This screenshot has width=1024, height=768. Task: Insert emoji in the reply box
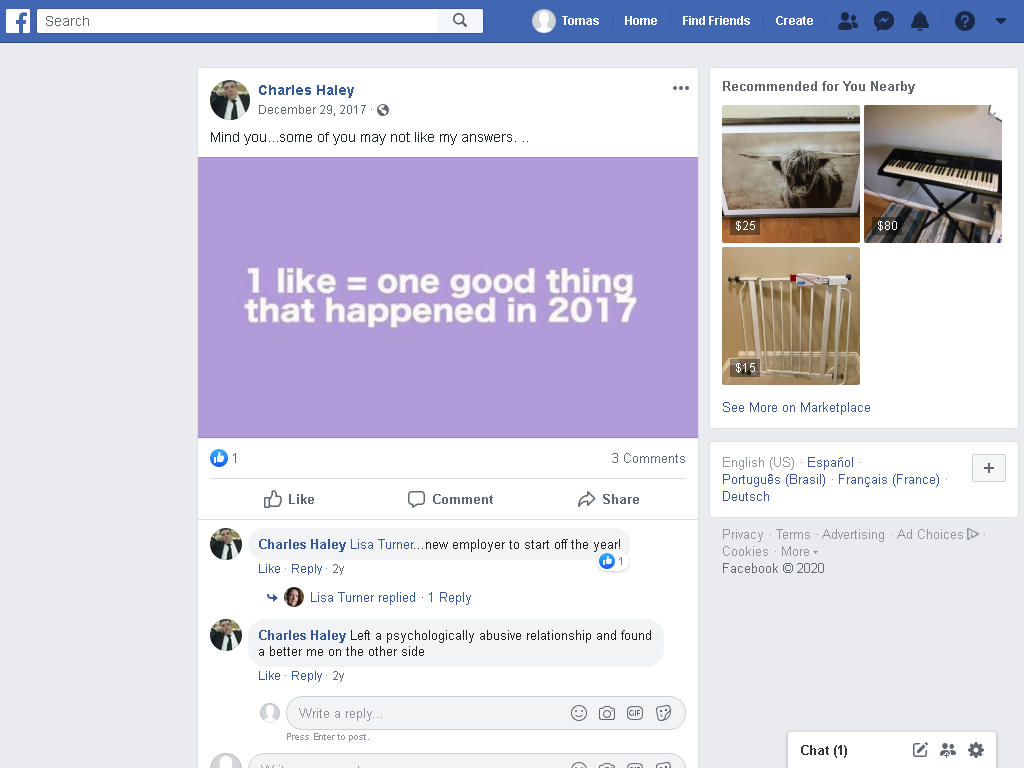(x=579, y=713)
